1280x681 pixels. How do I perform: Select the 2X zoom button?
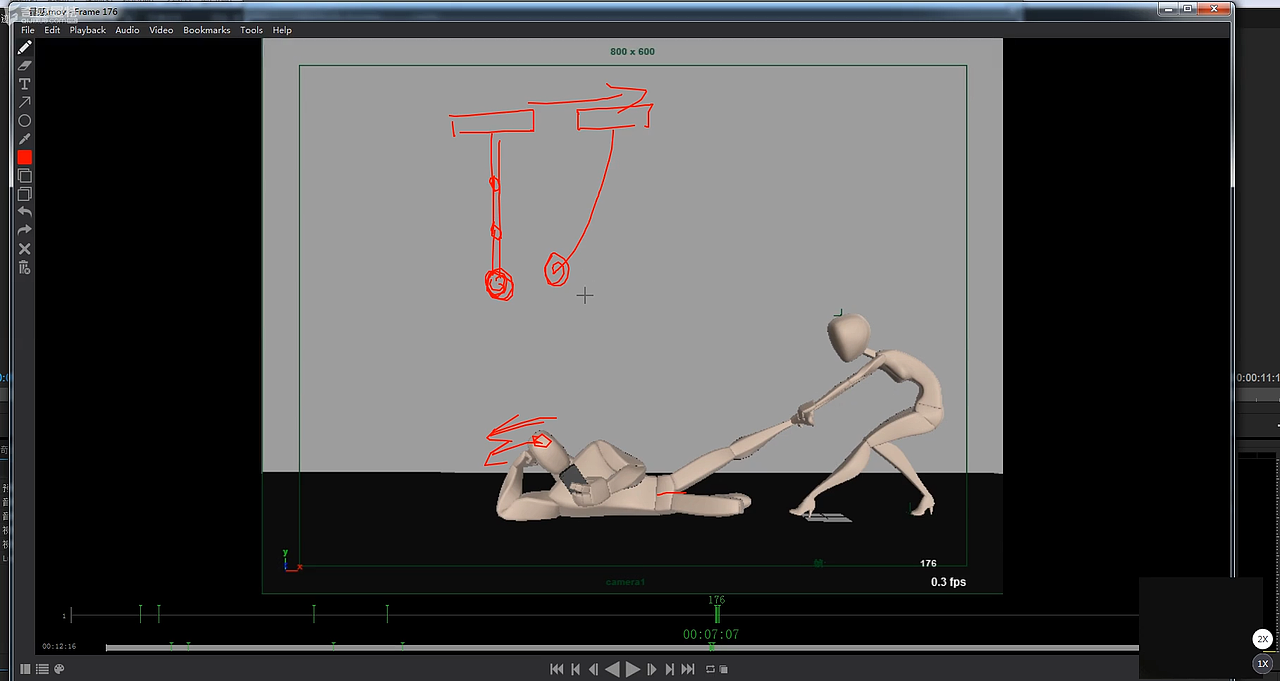click(x=1262, y=639)
